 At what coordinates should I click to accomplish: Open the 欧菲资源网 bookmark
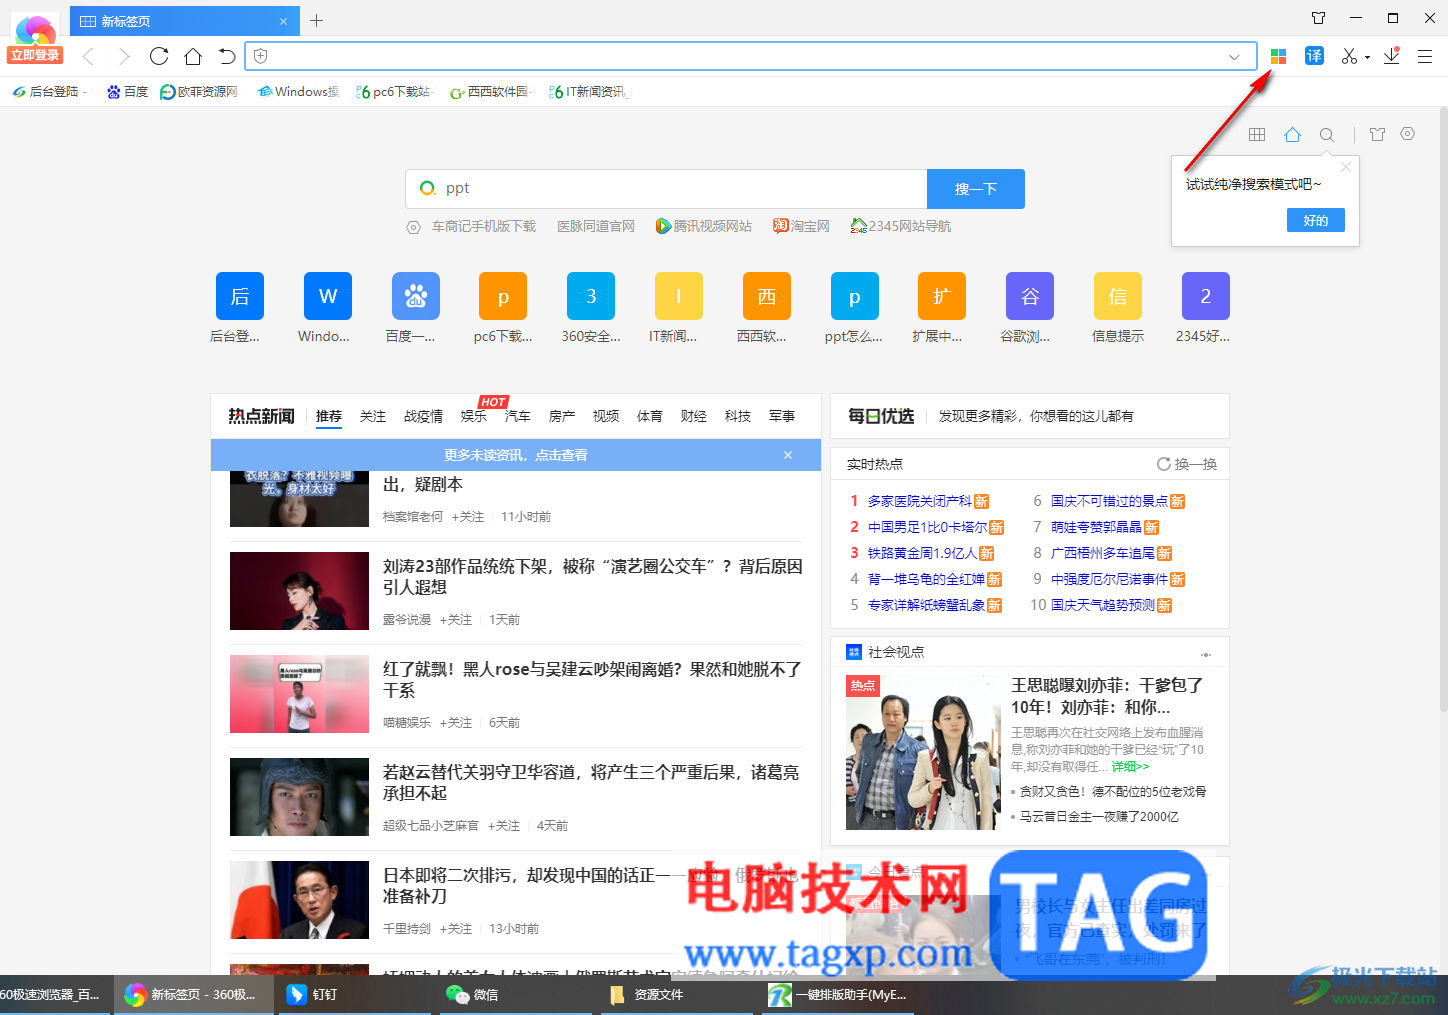199,92
